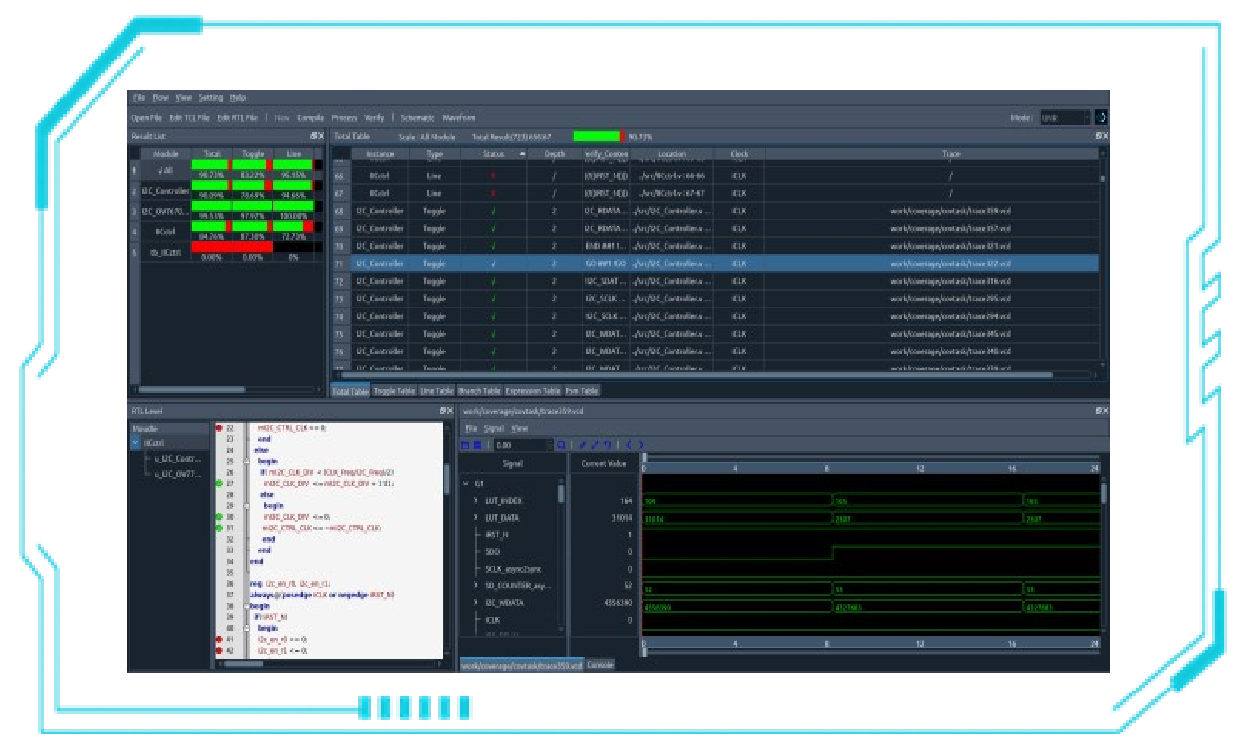Toggle the red breakpoint marker on line 22
The image size is (1238, 753).
pos(218,427)
